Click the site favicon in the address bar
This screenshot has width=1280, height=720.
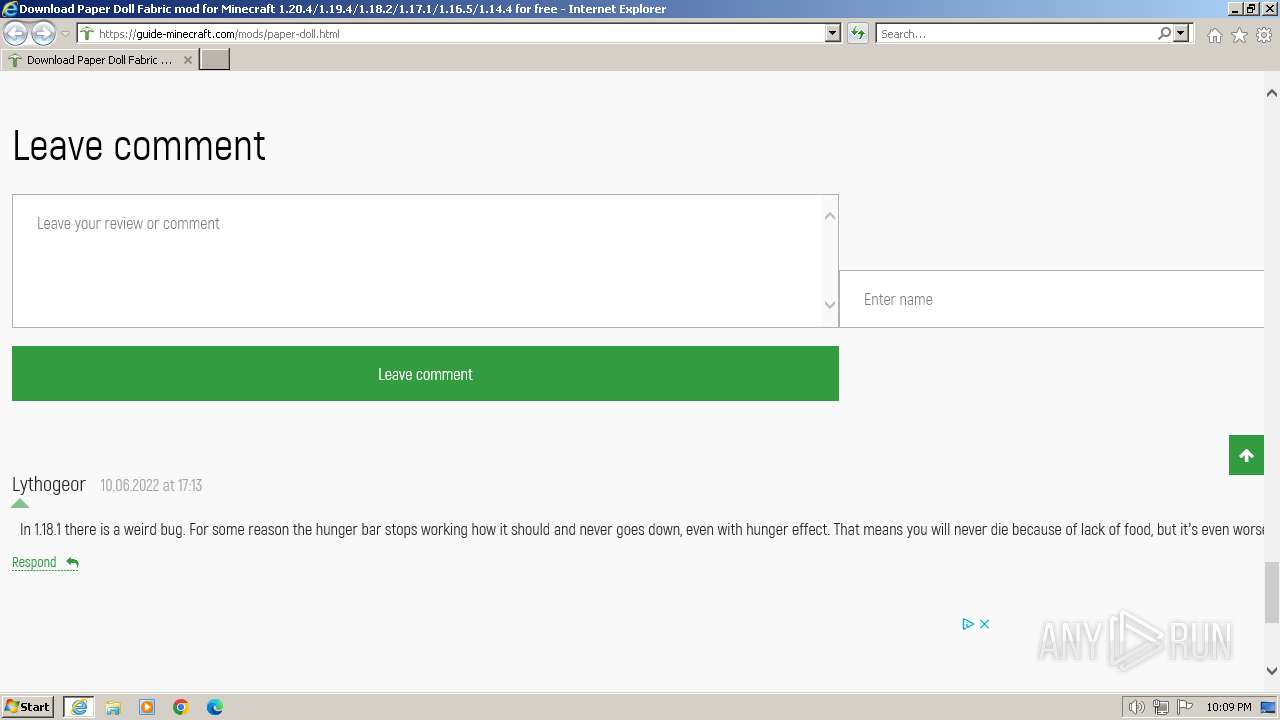tap(87, 33)
